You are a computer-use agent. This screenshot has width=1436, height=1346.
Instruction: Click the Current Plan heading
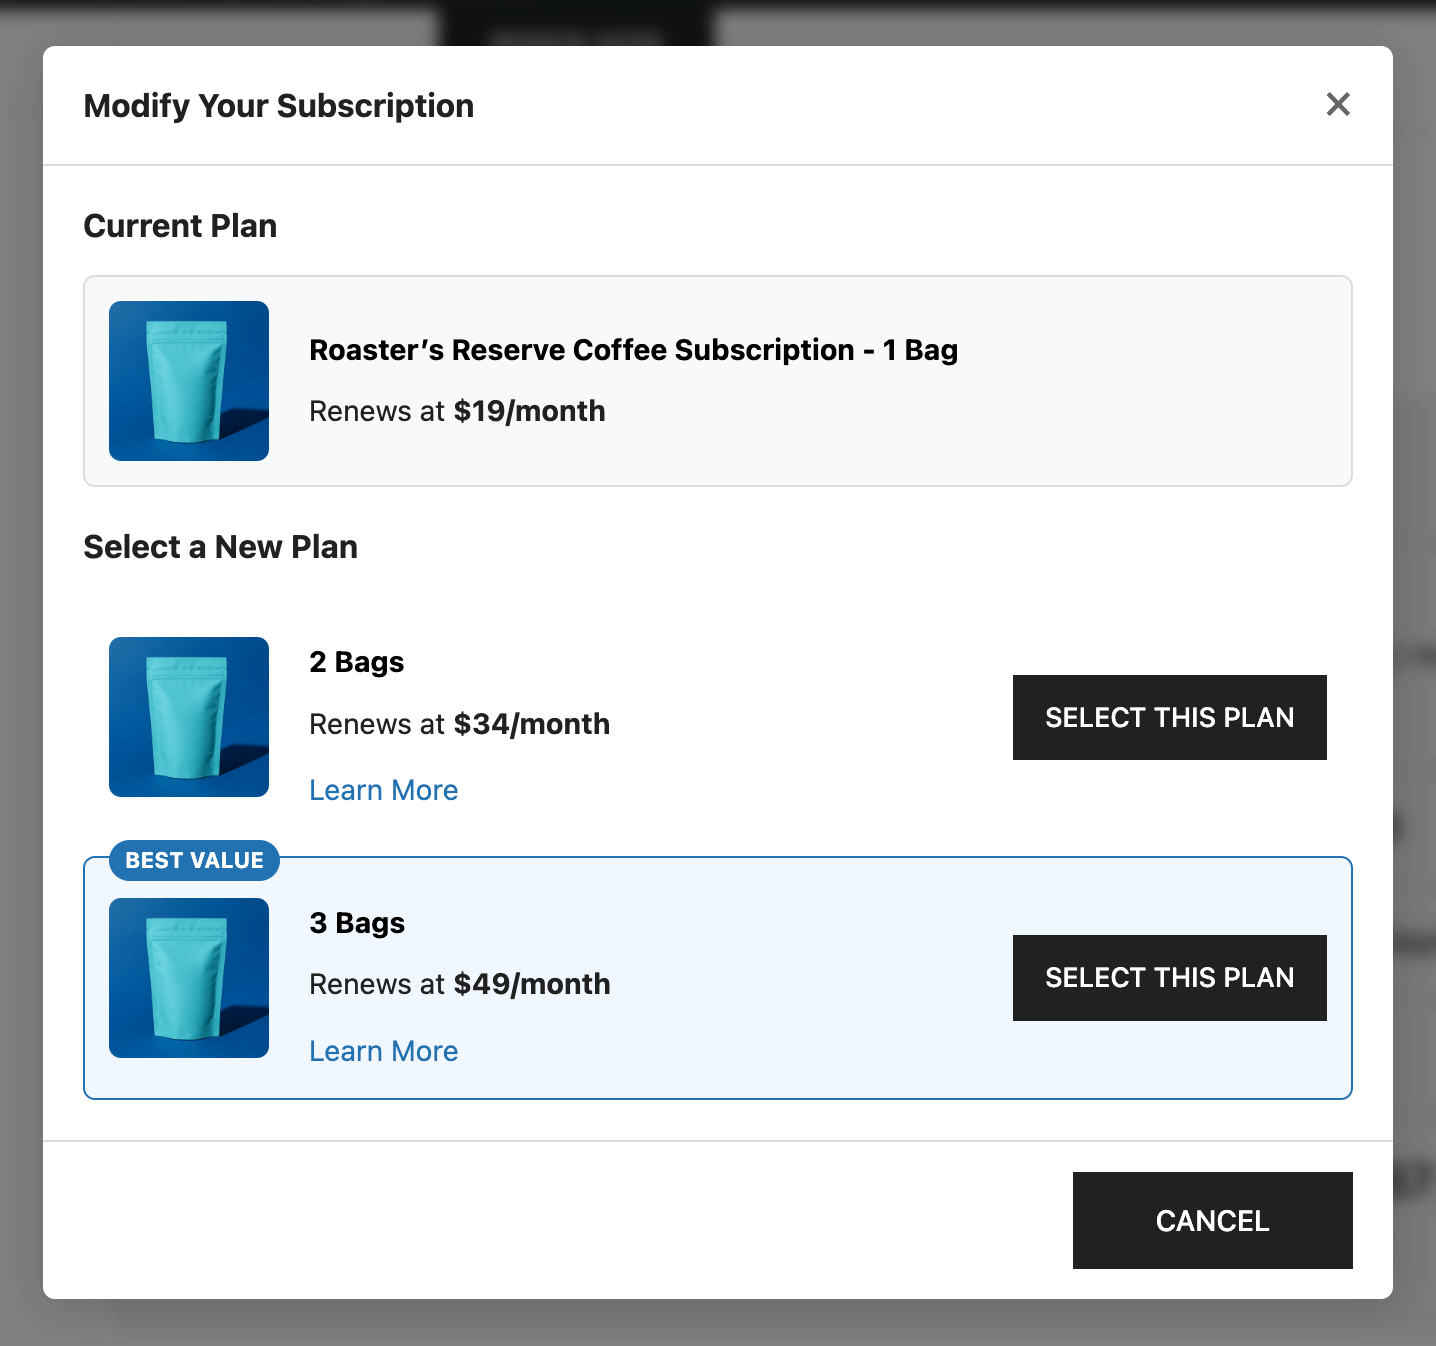(180, 226)
